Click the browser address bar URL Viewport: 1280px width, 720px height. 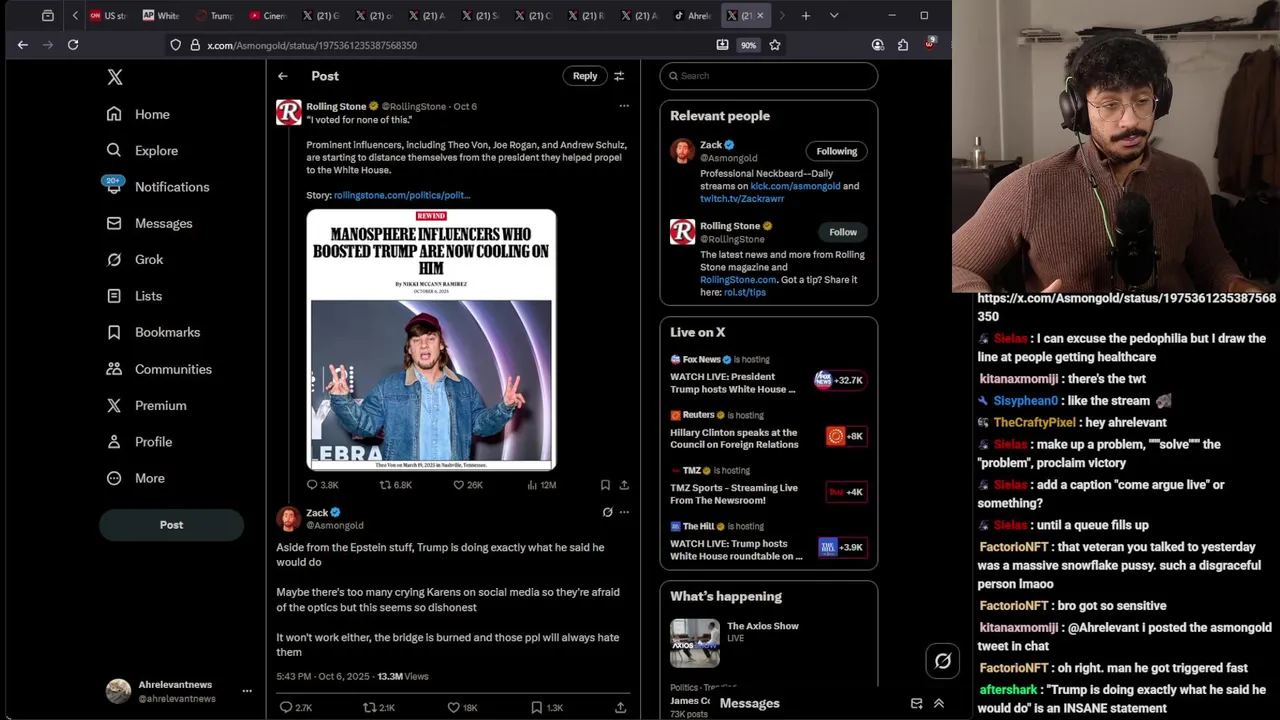click(312, 45)
